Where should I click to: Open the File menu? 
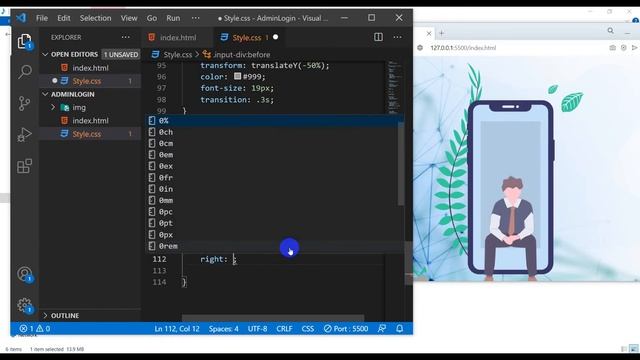click(x=42, y=18)
